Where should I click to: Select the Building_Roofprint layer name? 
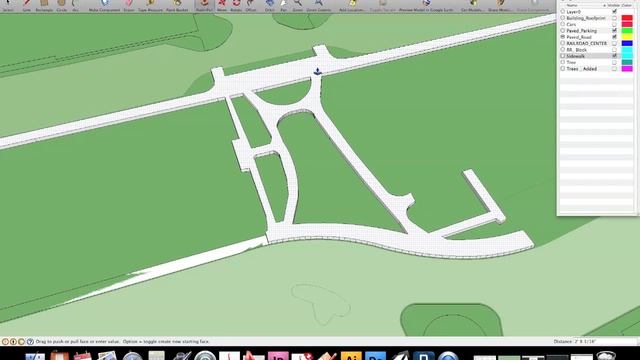pos(586,18)
